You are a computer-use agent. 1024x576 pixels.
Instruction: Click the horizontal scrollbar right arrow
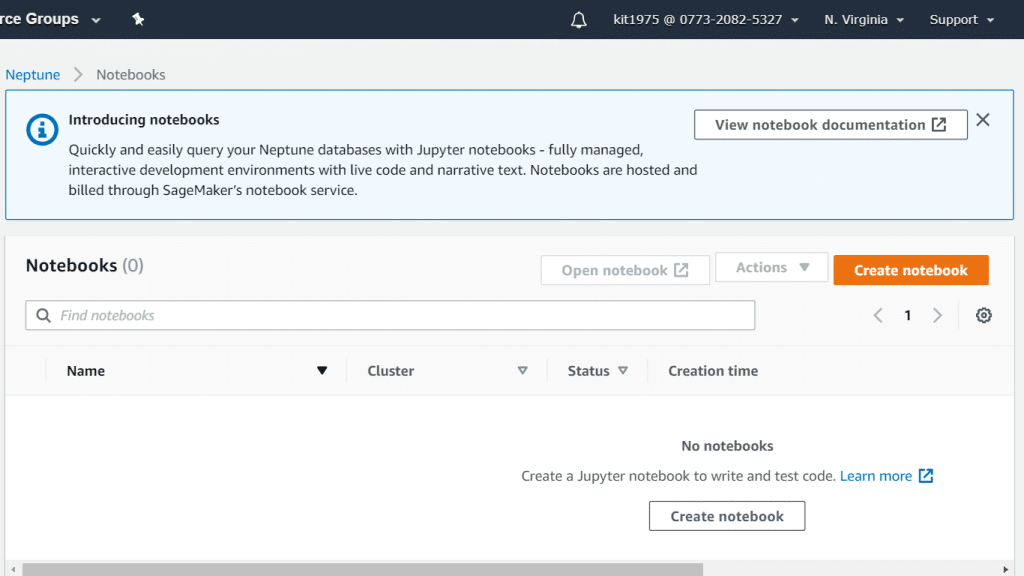click(1006, 569)
